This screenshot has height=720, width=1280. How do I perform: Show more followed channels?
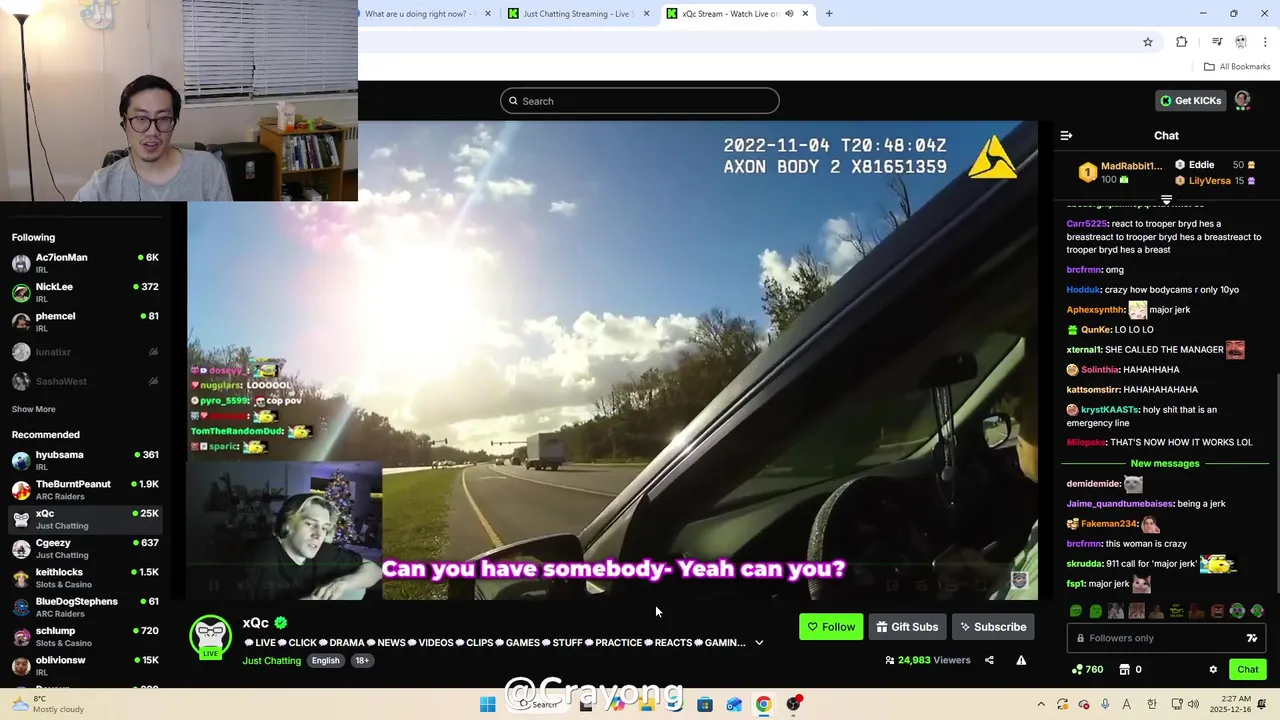[x=33, y=409]
